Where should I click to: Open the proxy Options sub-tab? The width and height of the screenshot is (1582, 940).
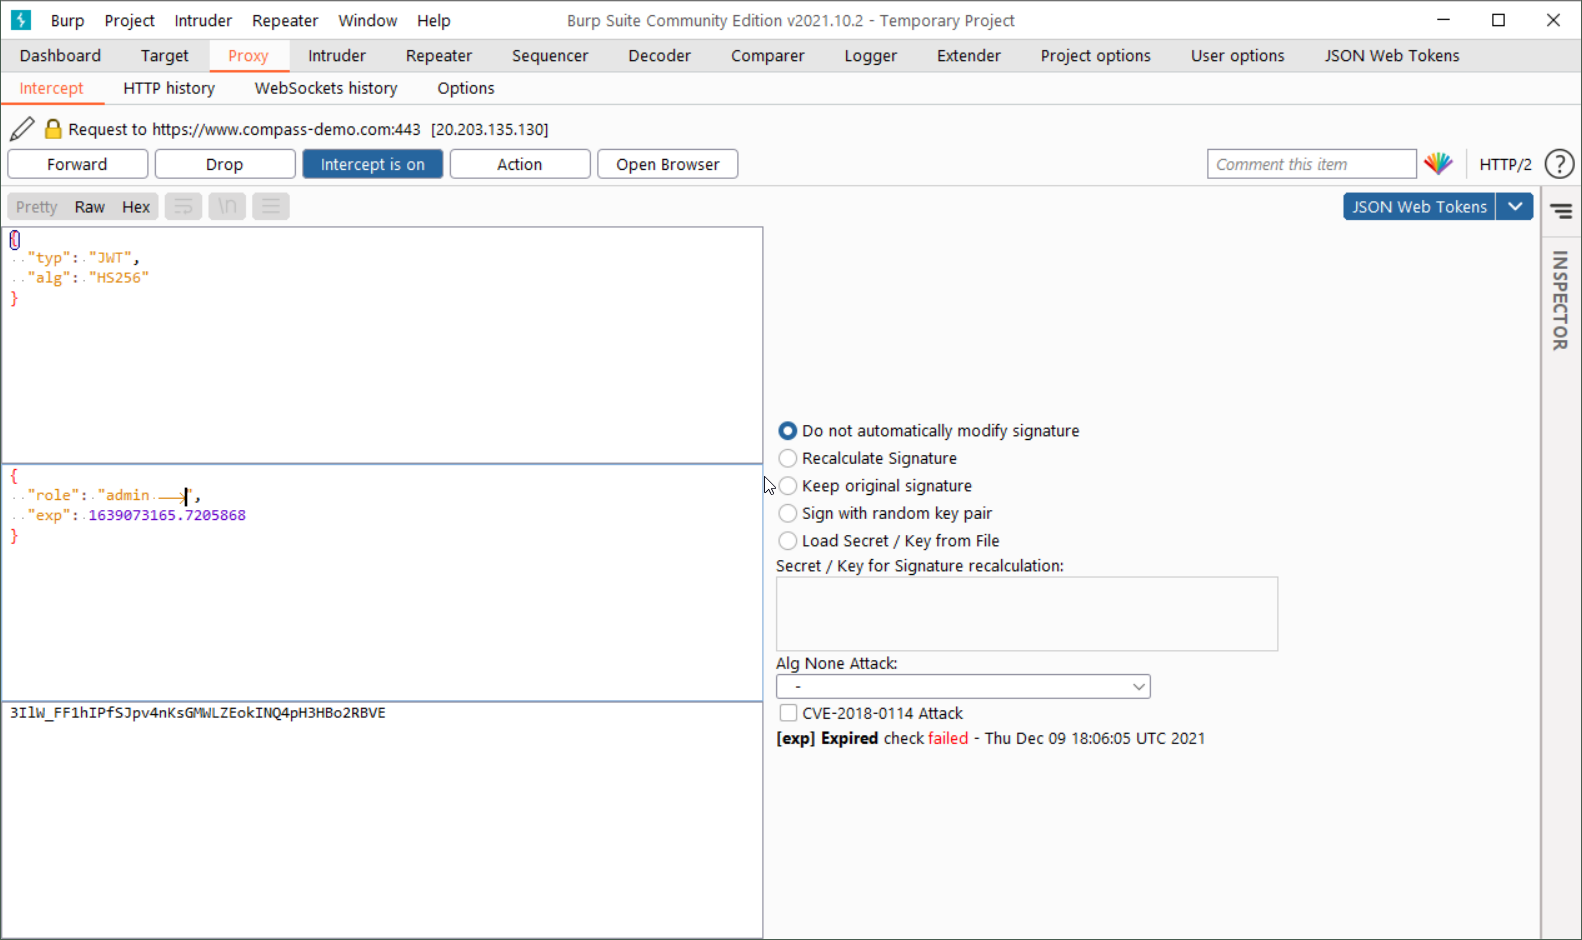466,88
